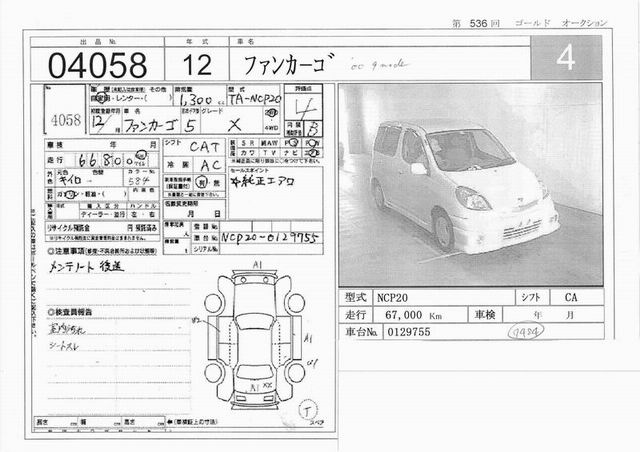The height and width of the screenshot is (452, 640).
Task: Click the 4WD label
Action: pyautogui.click(x=271, y=128)
